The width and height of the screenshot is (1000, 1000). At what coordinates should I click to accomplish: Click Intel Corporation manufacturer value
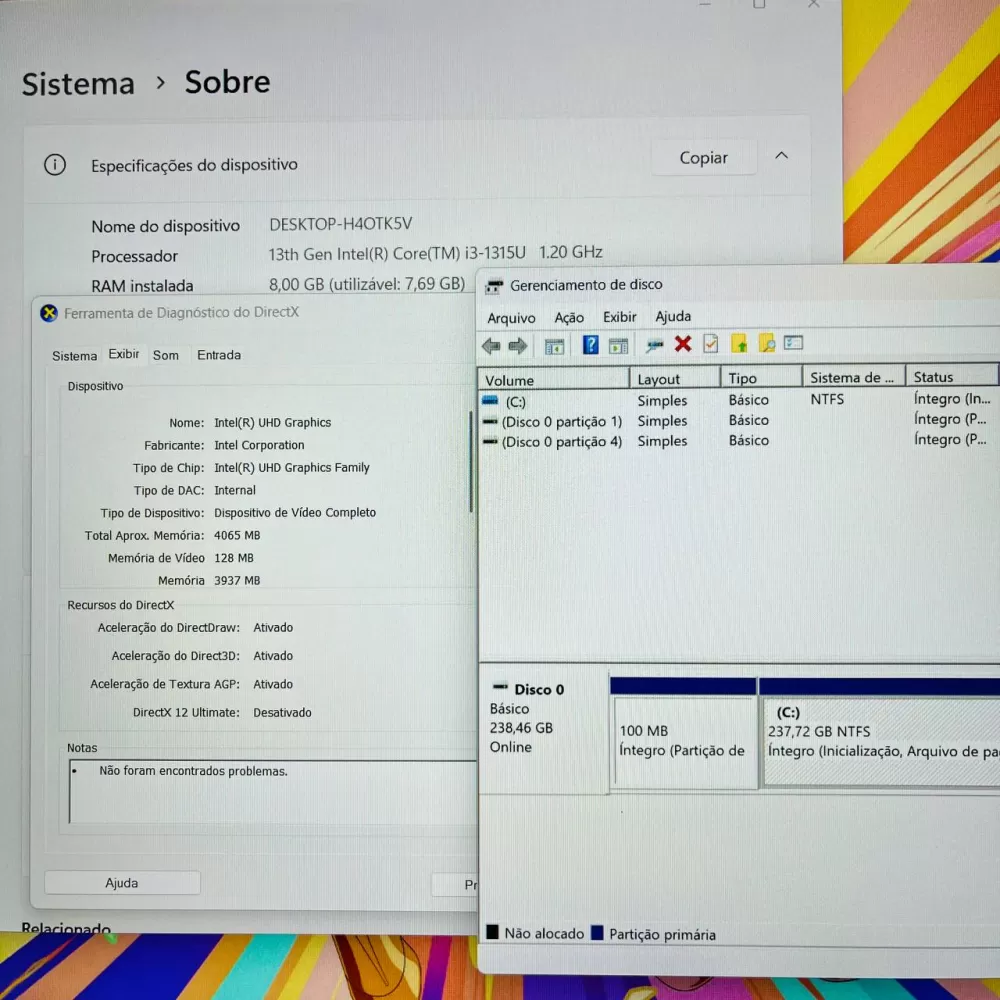[x=259, y=445]
